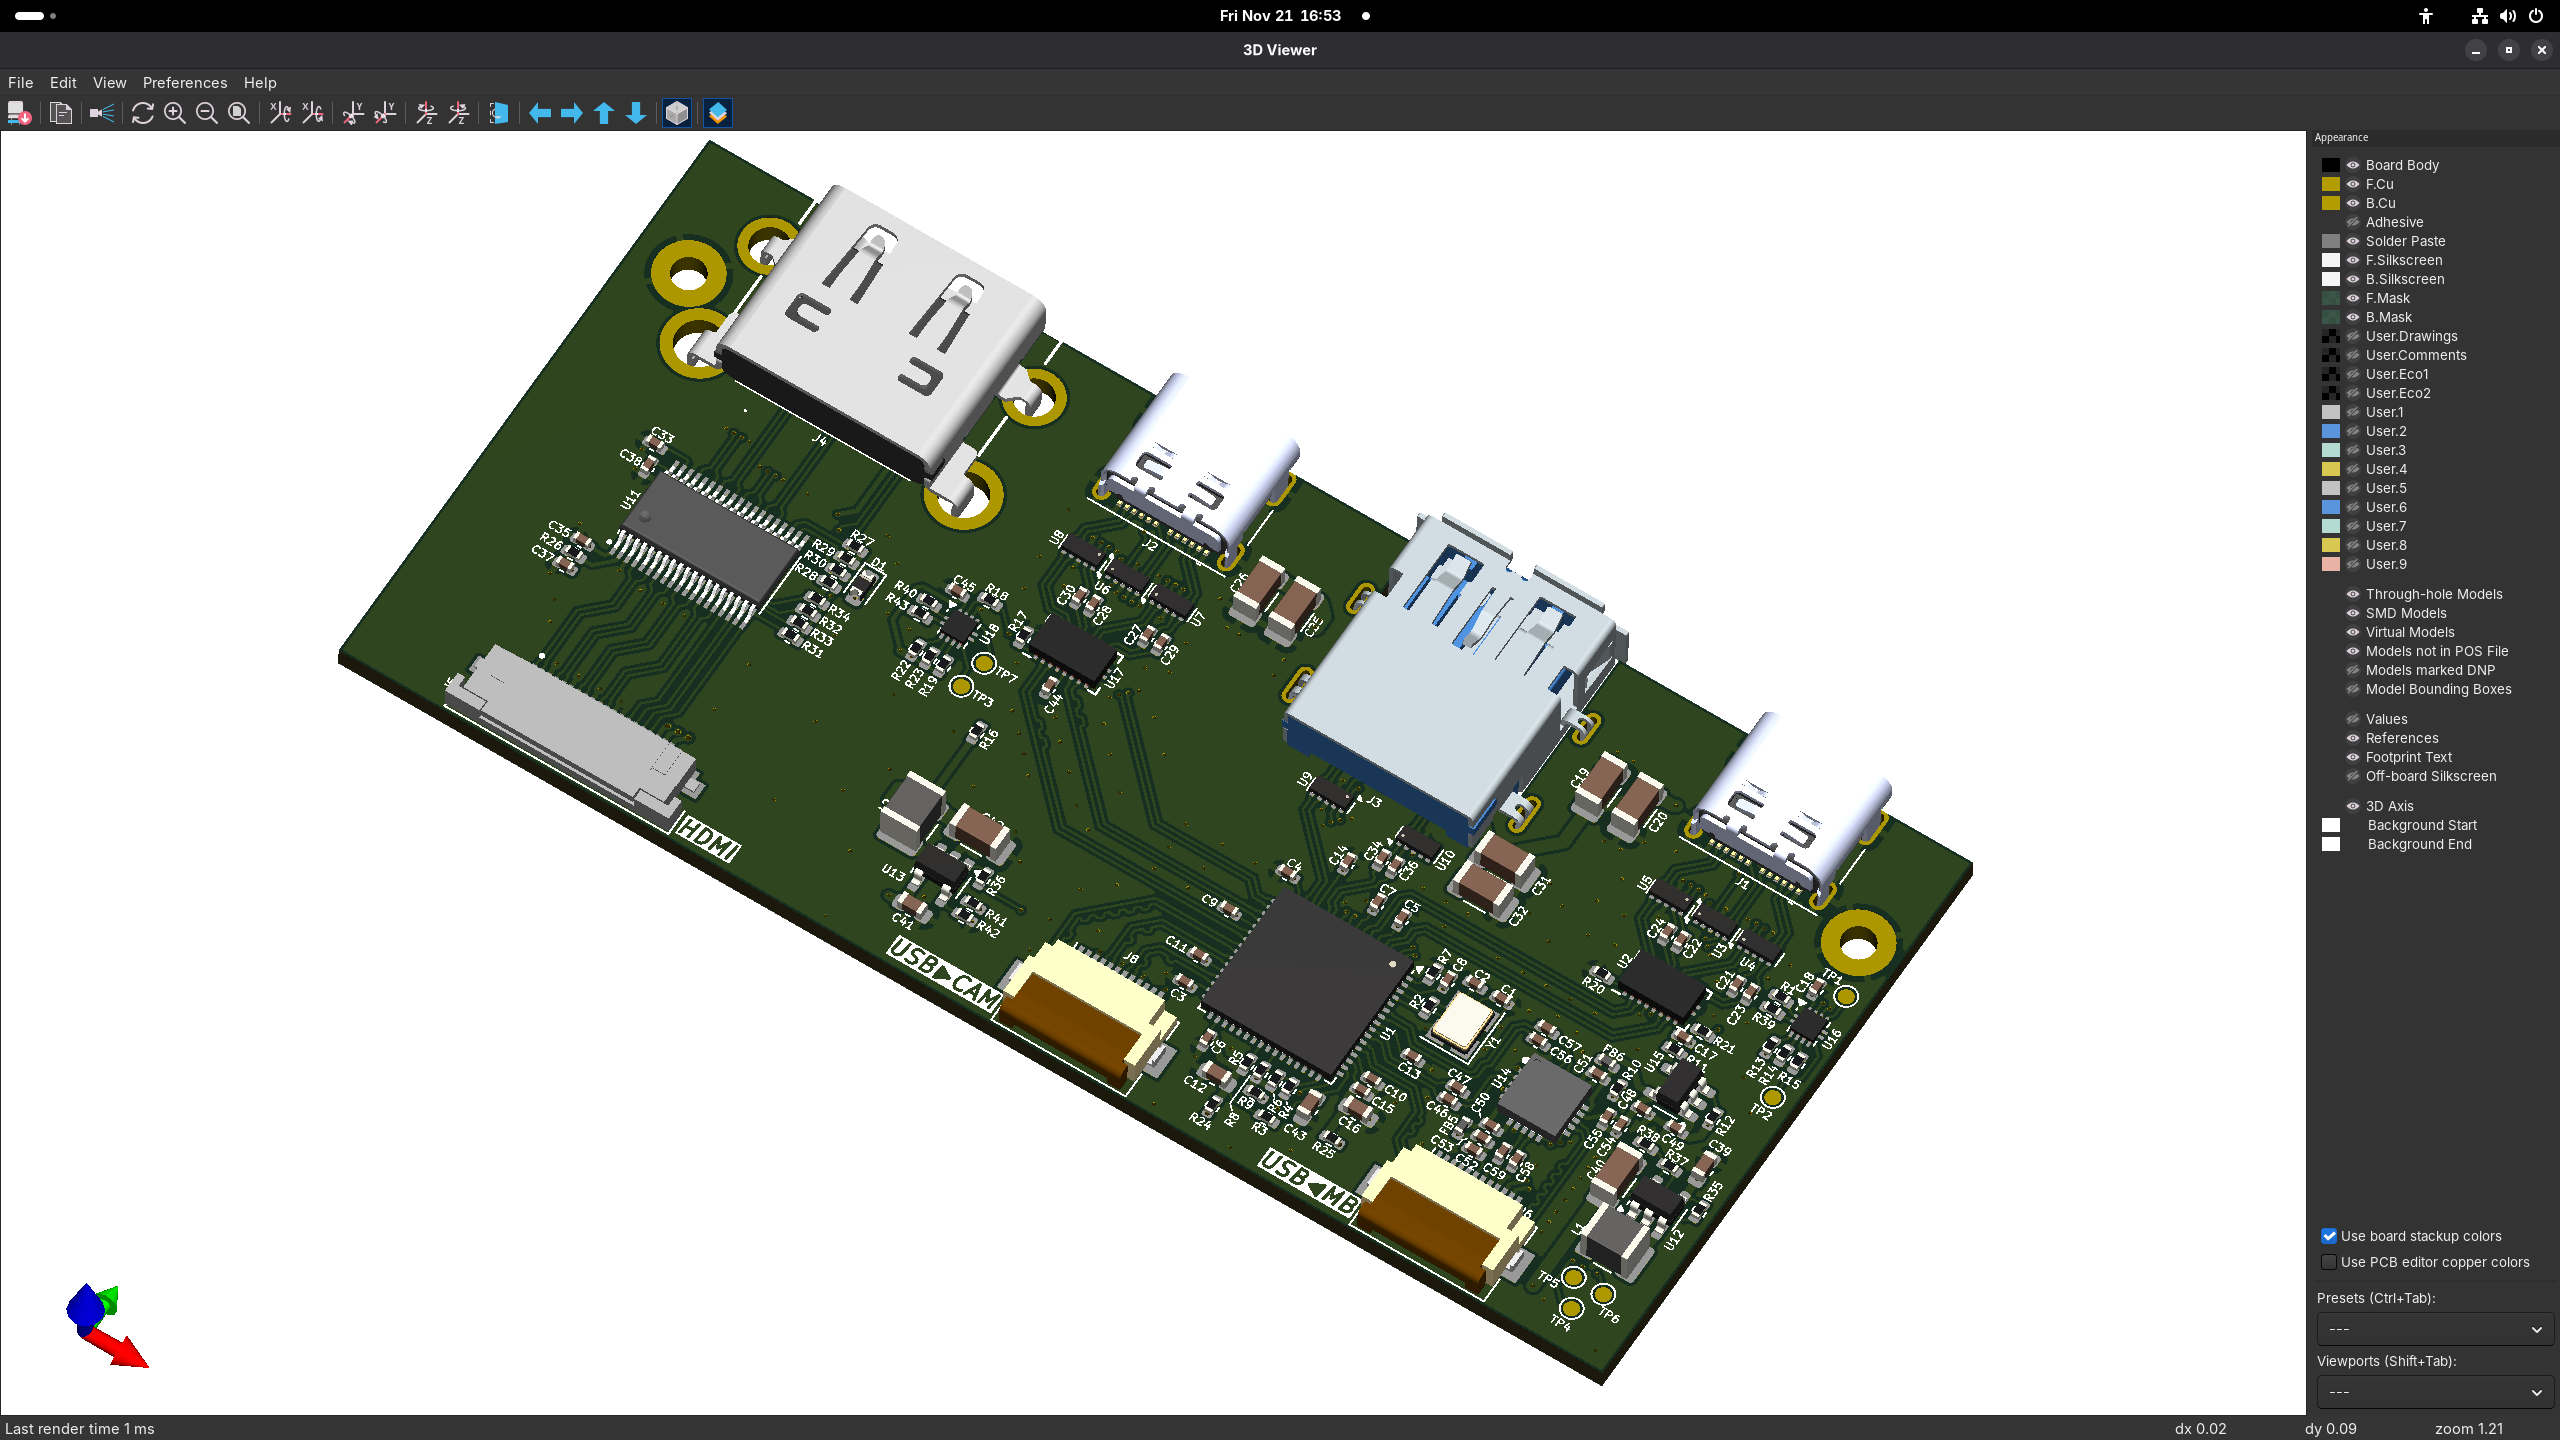The width and height of the screenshot is (2560, 1440).
Task: Toggle the orthographic projection cube icon
Action: [677, 113]
